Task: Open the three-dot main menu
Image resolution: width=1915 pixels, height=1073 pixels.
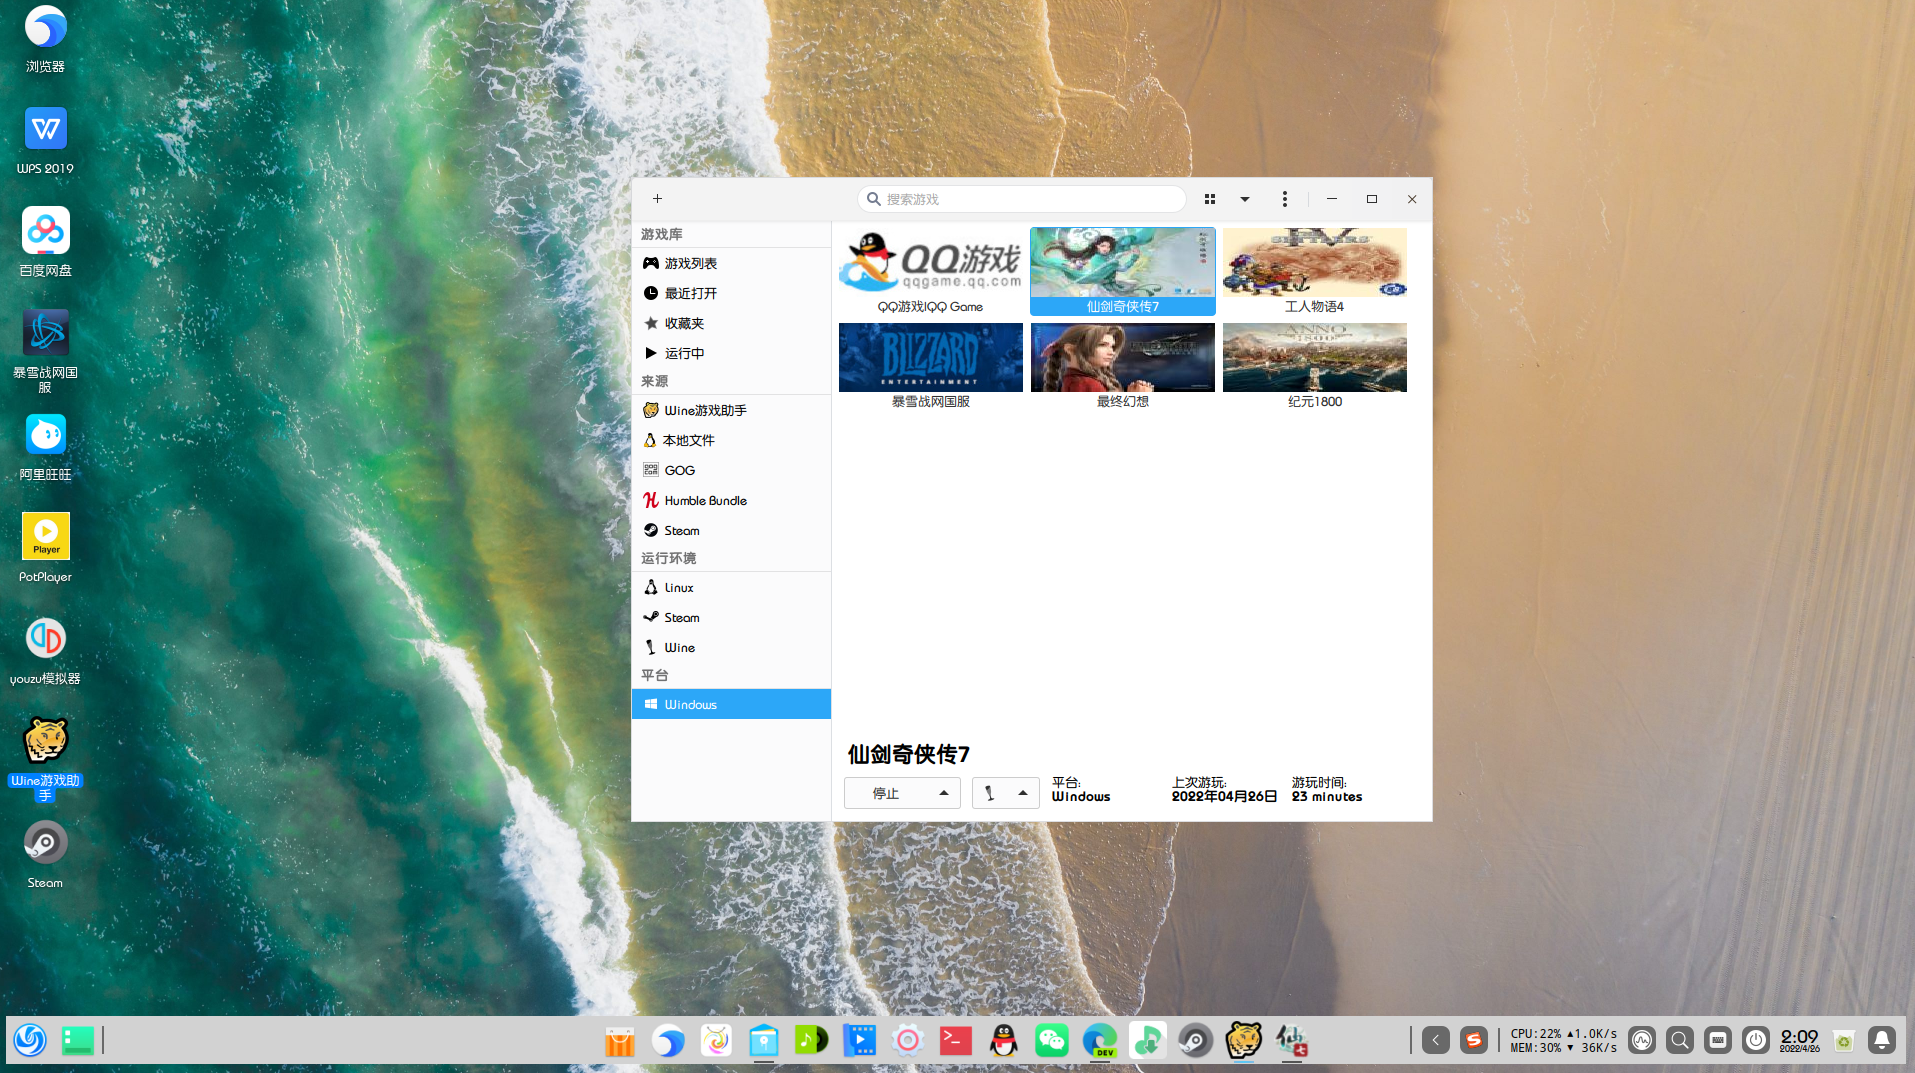Action: pos(1285,199)
